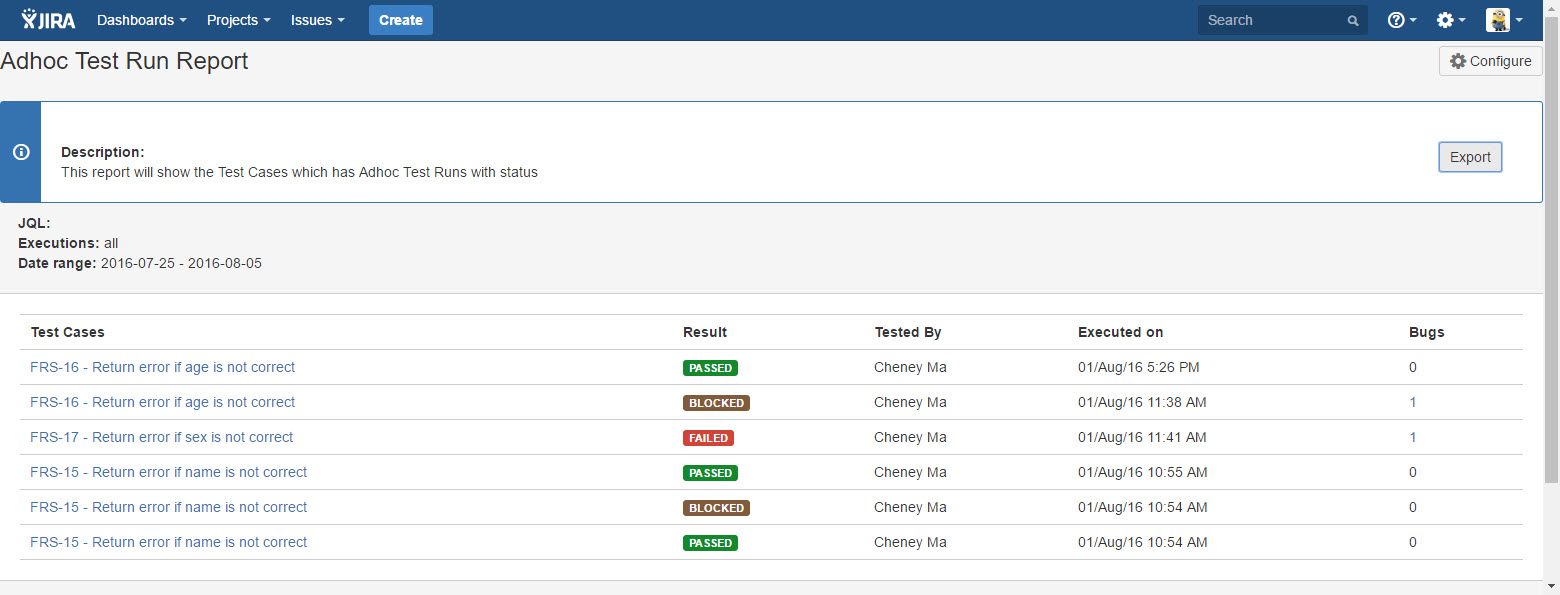
Task: Click the info icon beside Description
Action: [x=21, y=152]
